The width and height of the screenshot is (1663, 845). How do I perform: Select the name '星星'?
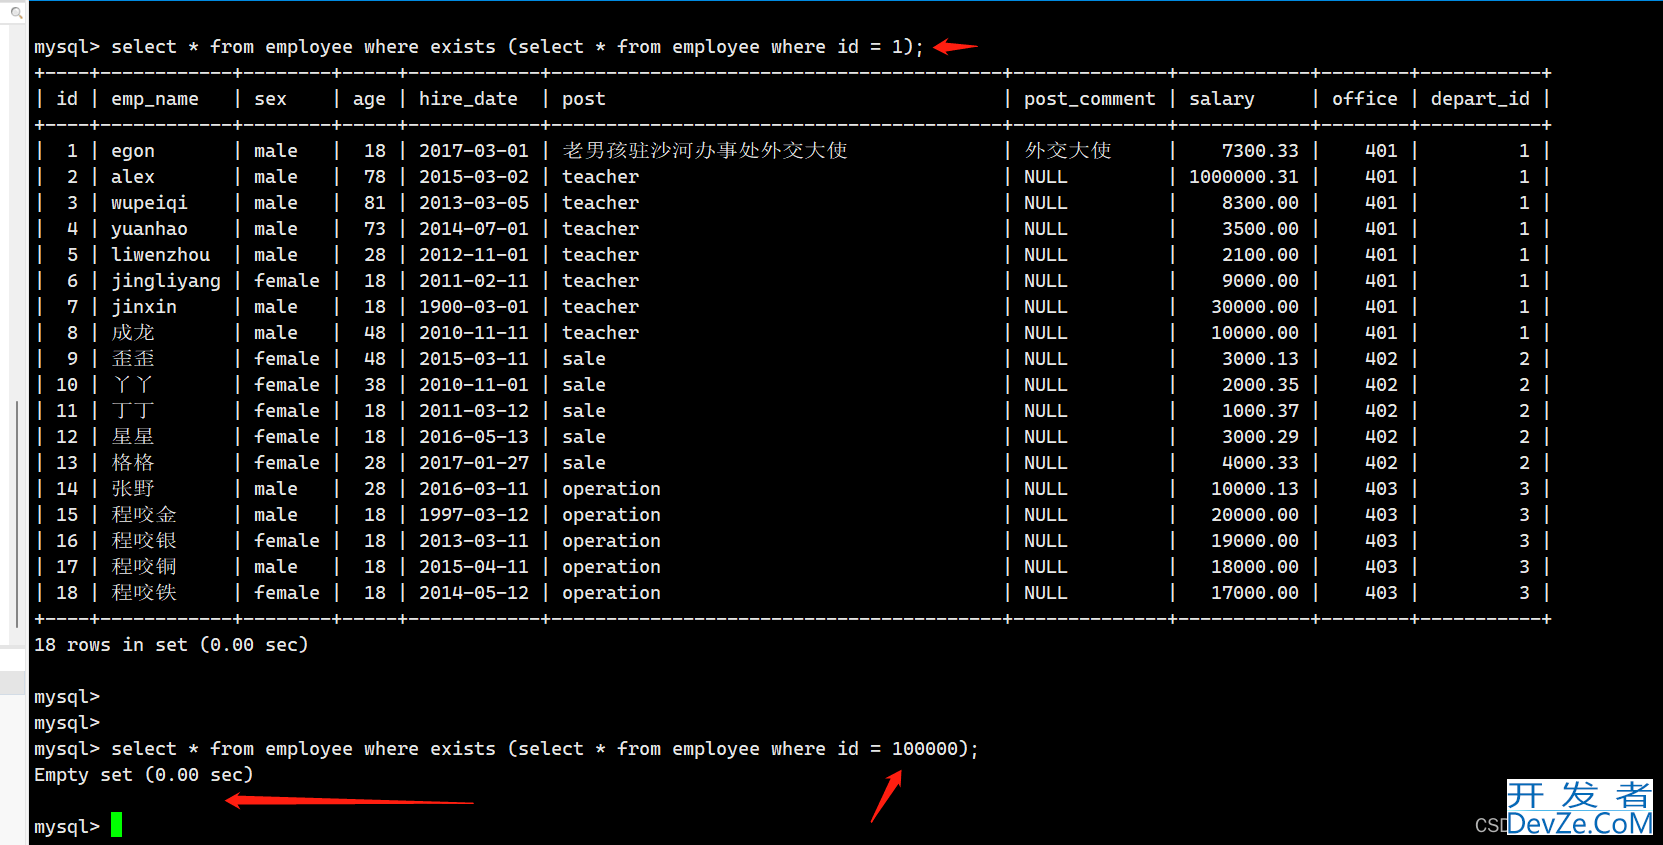coord(133,437)
